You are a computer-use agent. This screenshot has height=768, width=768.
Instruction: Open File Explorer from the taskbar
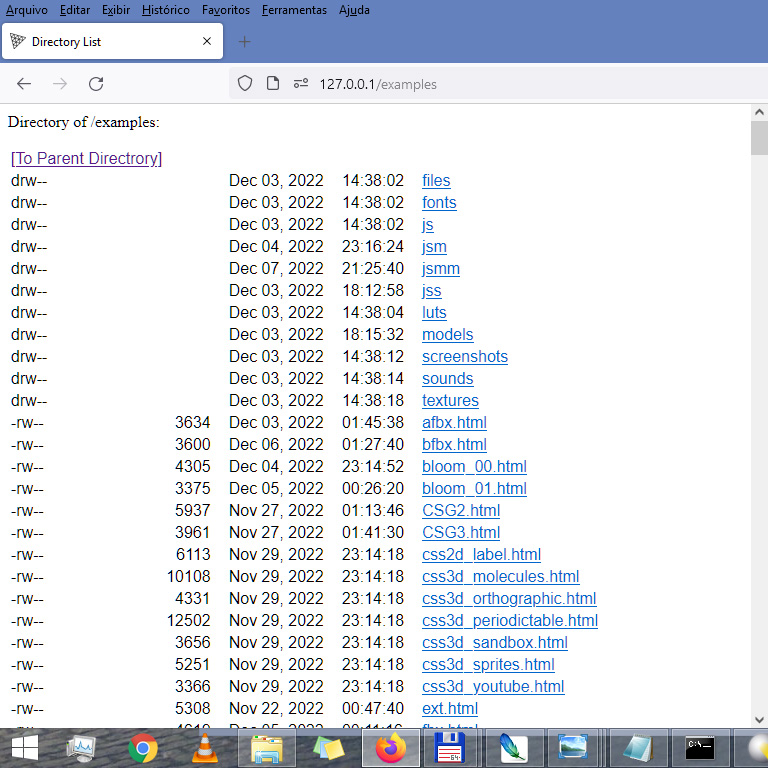coord(266,748)
